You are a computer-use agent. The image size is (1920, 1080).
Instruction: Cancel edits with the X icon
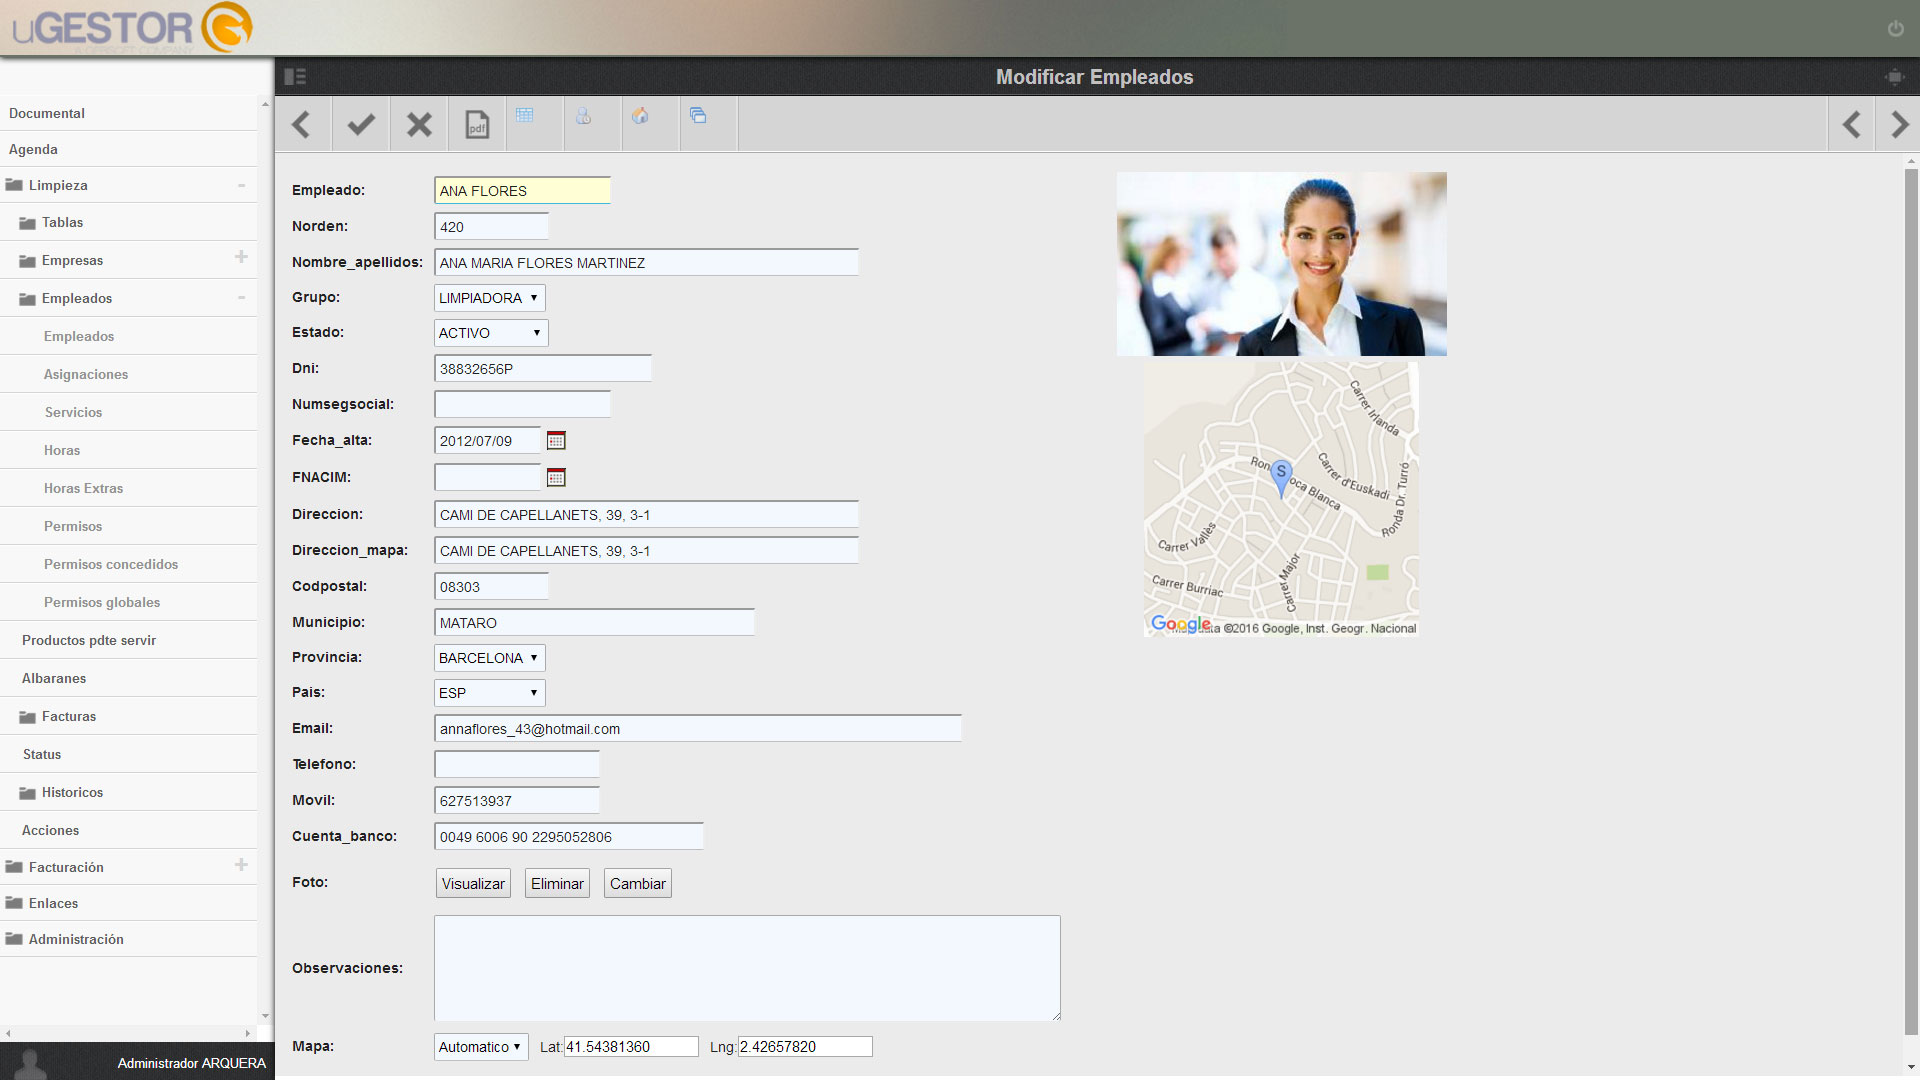click(419, 124)
